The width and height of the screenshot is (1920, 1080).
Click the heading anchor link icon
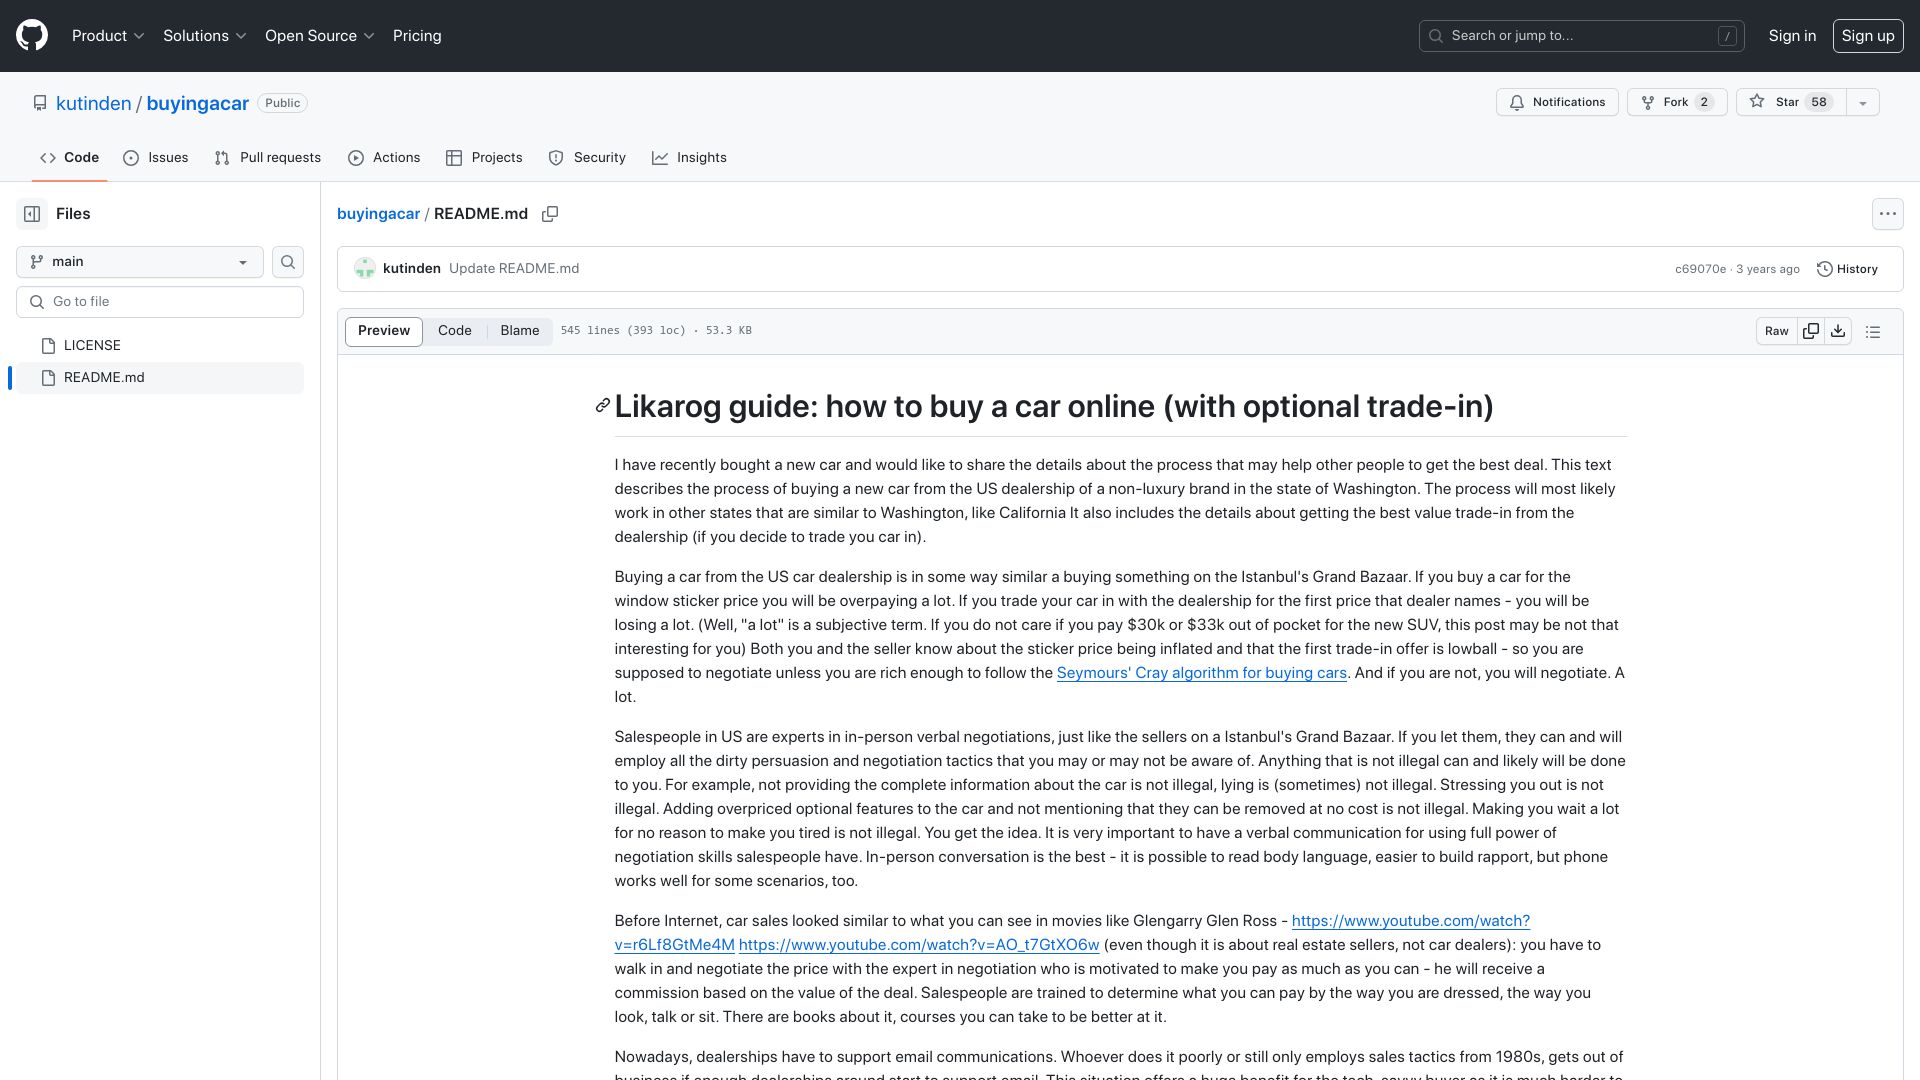(602, 406)
